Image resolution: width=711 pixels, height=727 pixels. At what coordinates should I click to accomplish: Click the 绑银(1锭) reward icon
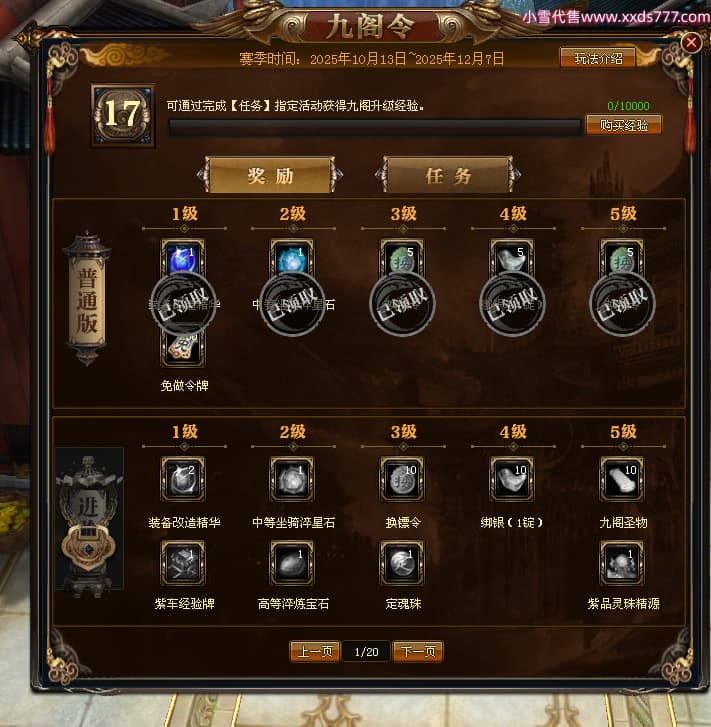pos(512,479)
